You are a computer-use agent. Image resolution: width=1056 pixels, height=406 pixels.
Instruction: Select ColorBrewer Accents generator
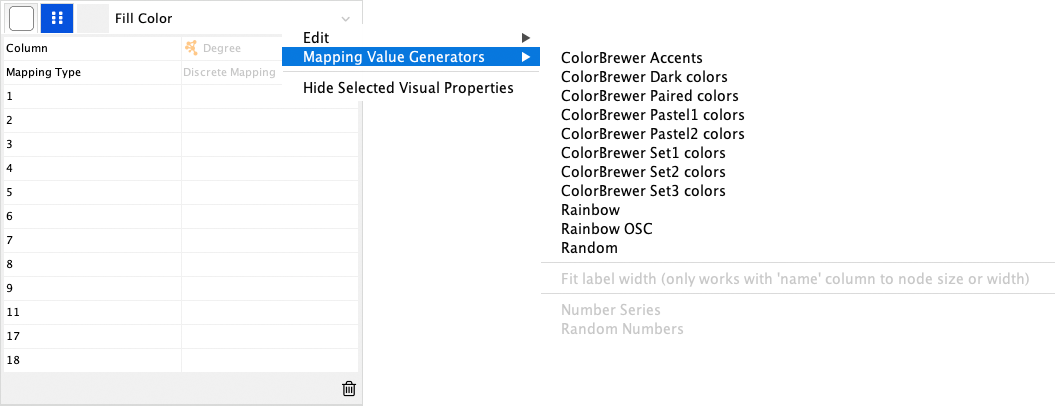[x=632, y=58]
